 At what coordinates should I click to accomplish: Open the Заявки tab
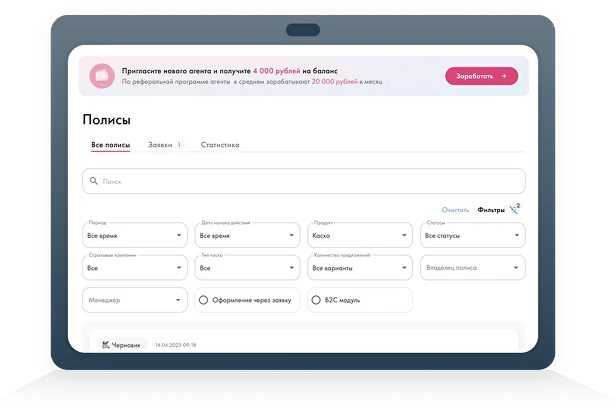tap(160, 145)
